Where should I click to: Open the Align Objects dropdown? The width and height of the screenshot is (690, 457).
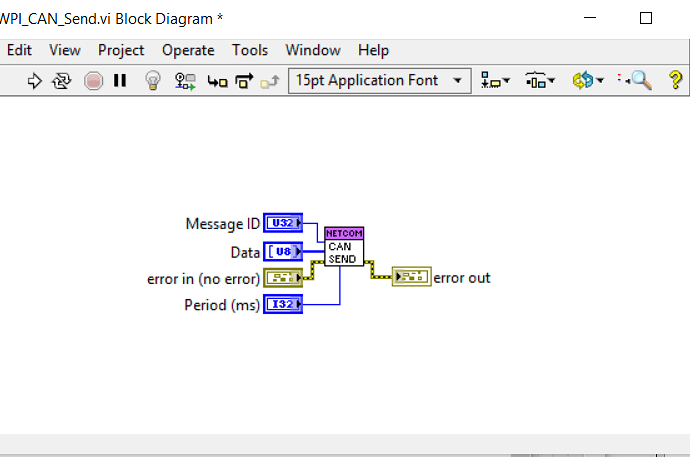point(495,80)
